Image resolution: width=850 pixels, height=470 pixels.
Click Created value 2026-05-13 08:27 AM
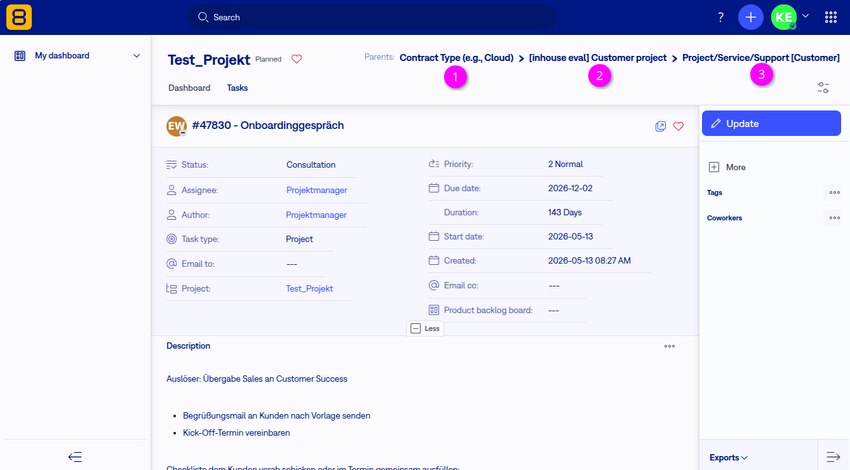[x=589, y=261]
